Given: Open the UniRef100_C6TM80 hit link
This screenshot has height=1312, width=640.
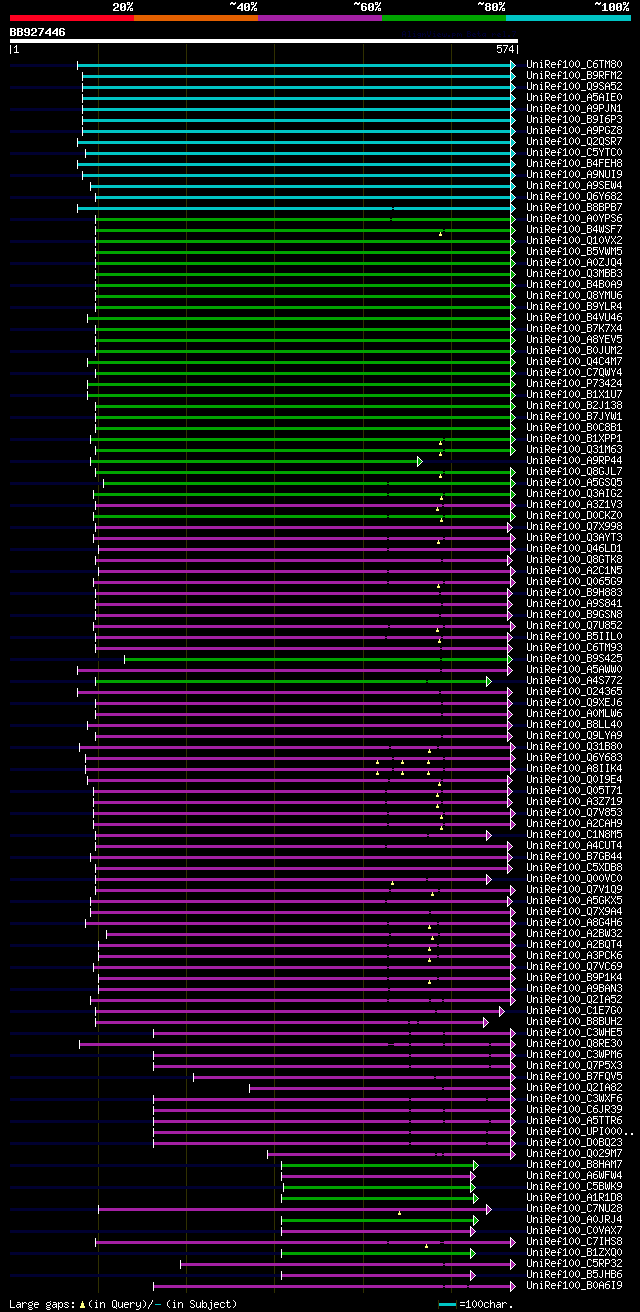Looking at the screenshot, I should (x=574, y=65).
